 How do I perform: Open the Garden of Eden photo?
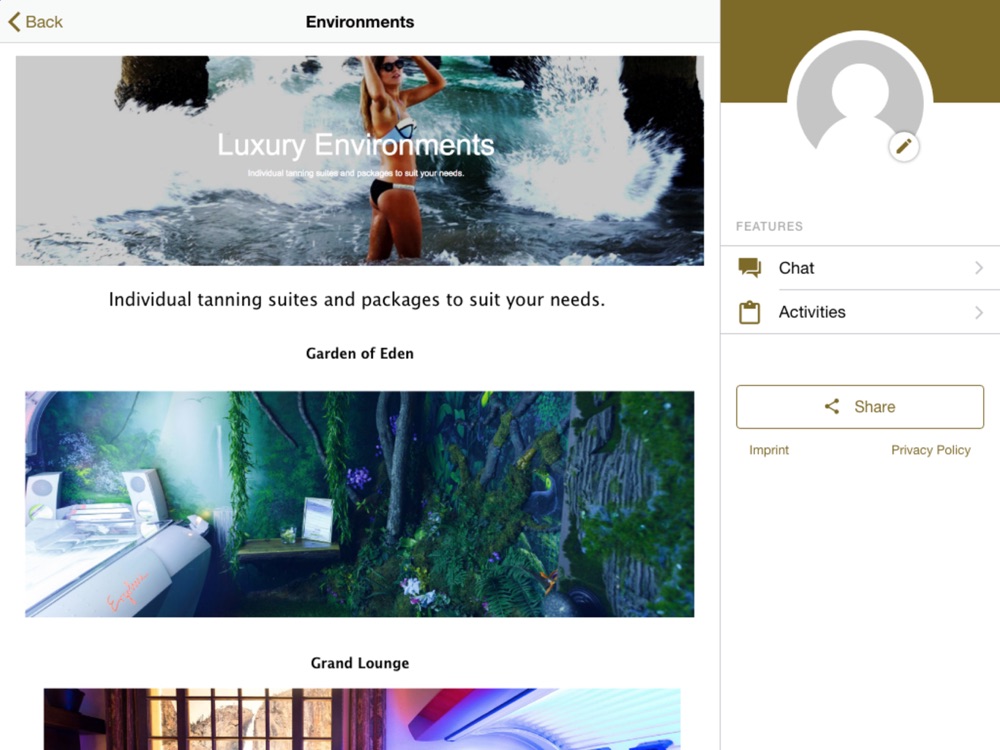(360, 504)
